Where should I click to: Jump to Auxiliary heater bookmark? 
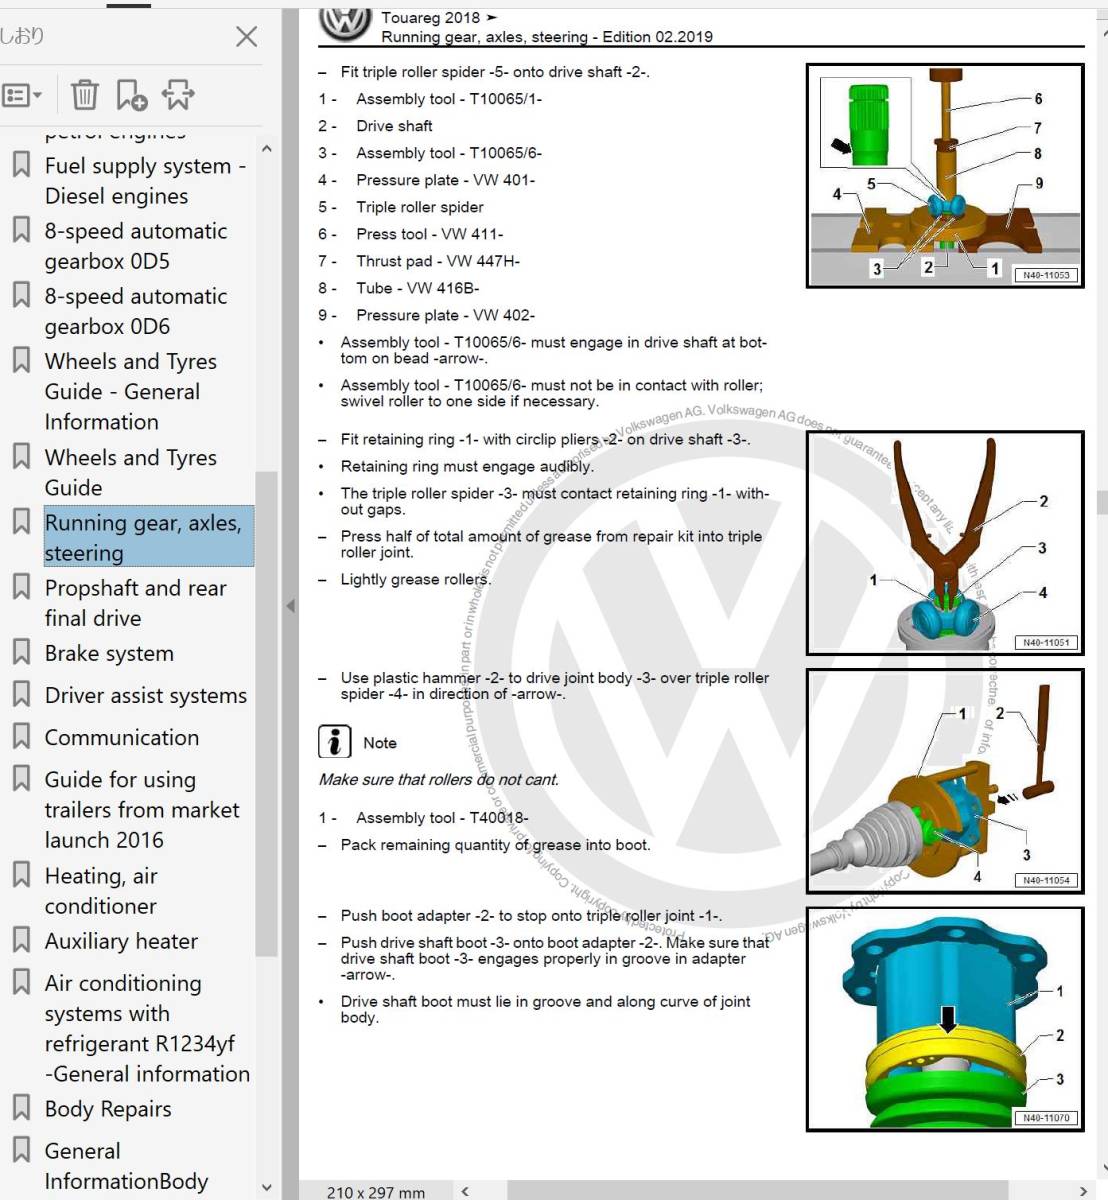point(121,941)
